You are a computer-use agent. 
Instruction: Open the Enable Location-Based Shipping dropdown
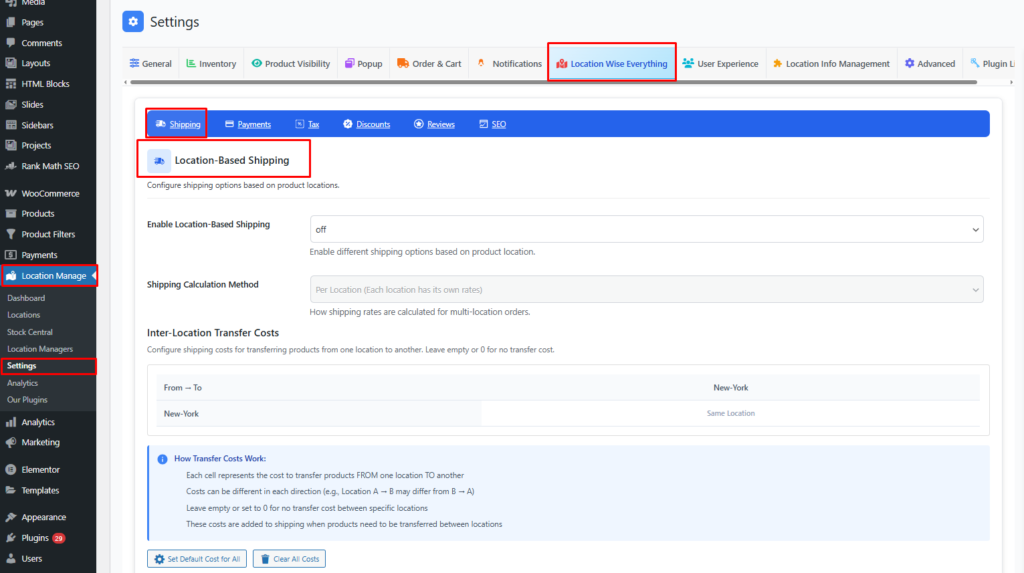(x=646, y=229)
